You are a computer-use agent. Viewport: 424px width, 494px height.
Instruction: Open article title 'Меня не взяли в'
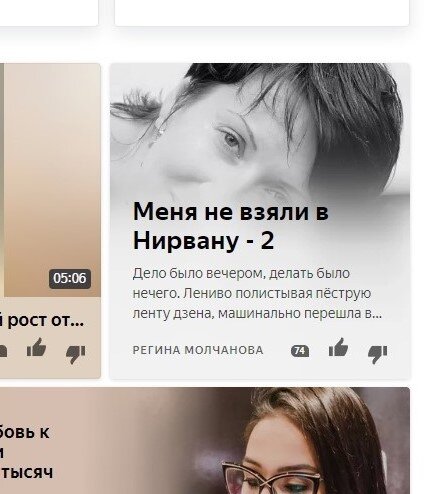[231, 212]
